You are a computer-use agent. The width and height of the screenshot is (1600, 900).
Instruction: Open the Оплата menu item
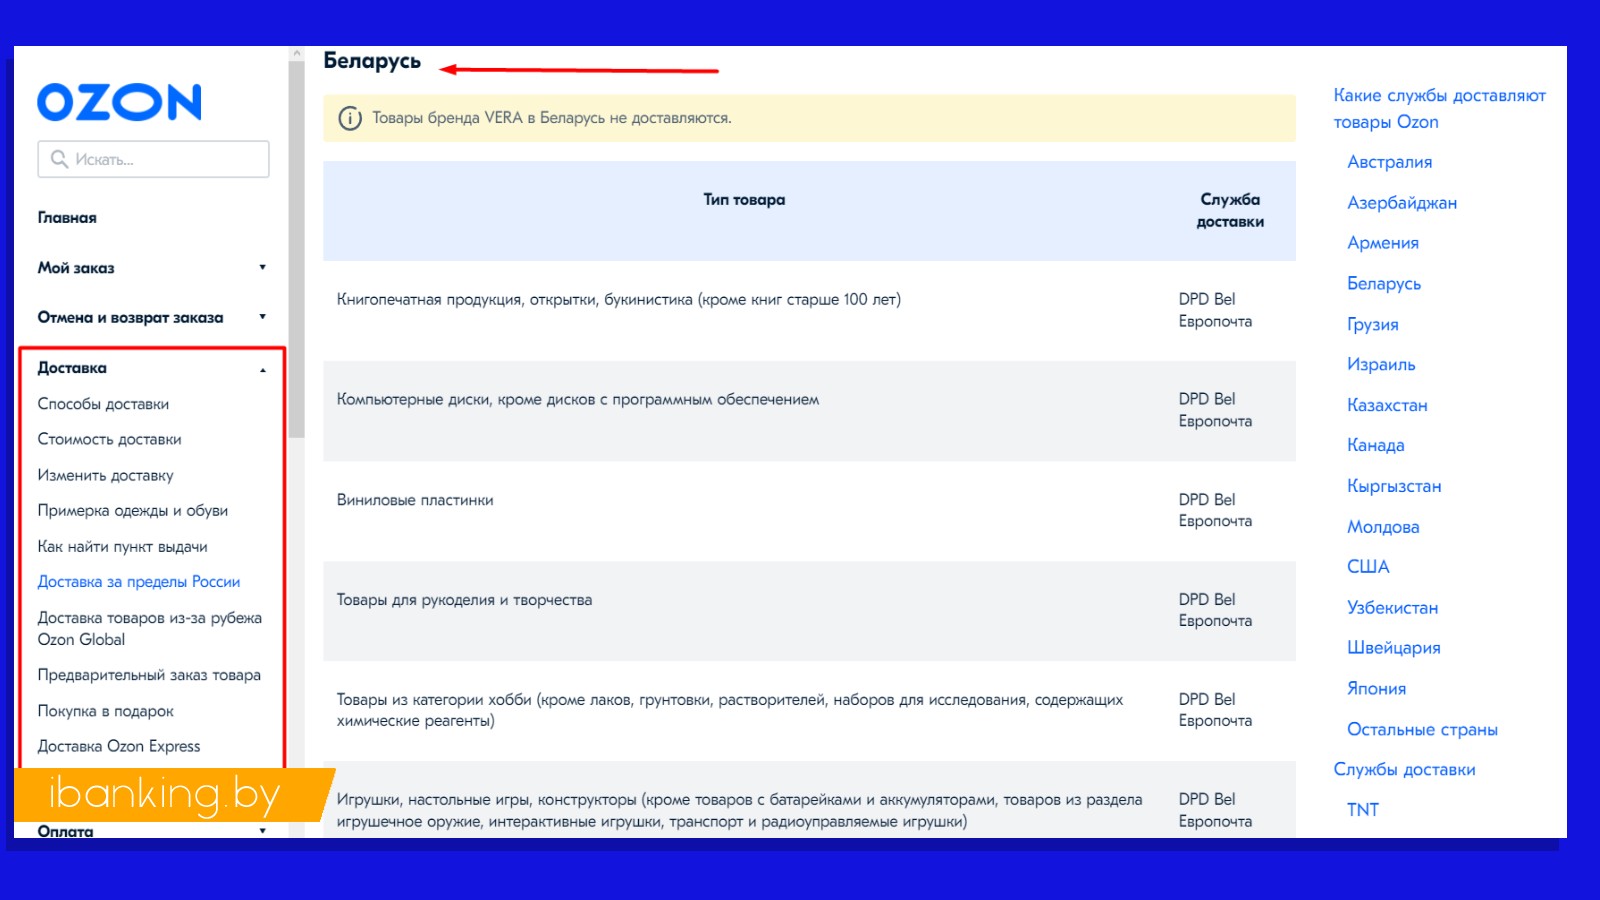[x=65, y=831]
